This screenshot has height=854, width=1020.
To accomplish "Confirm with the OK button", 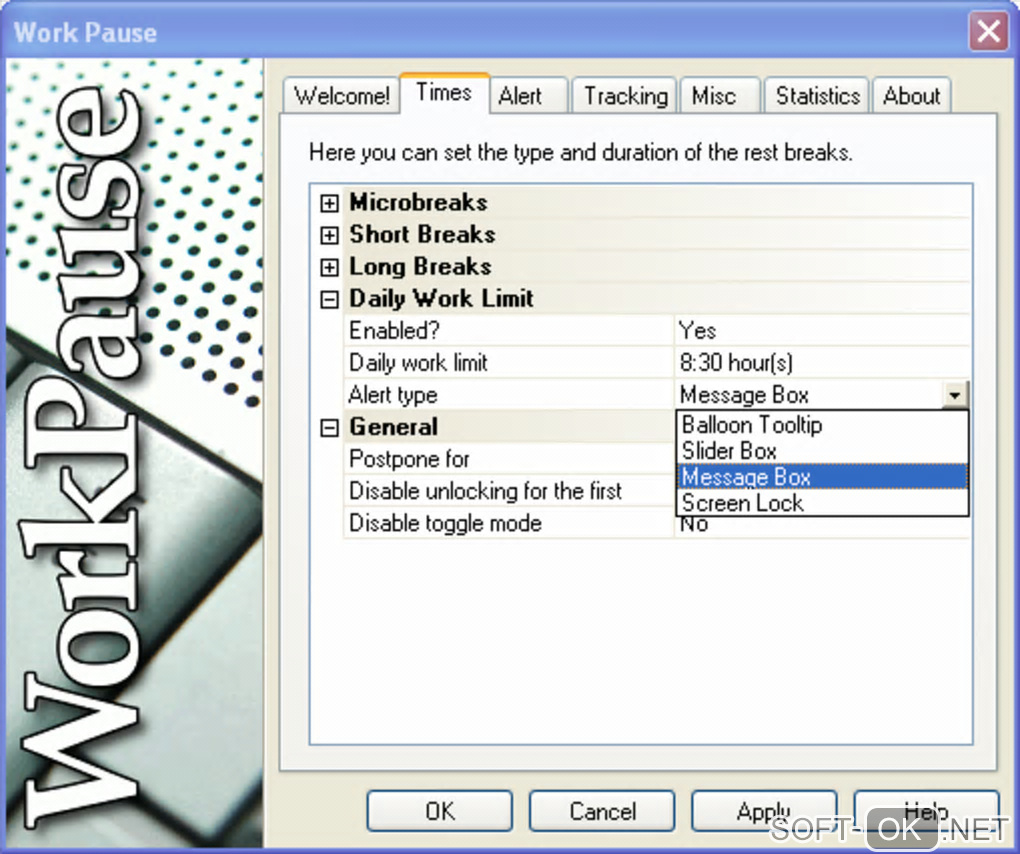I will [440, 811].
